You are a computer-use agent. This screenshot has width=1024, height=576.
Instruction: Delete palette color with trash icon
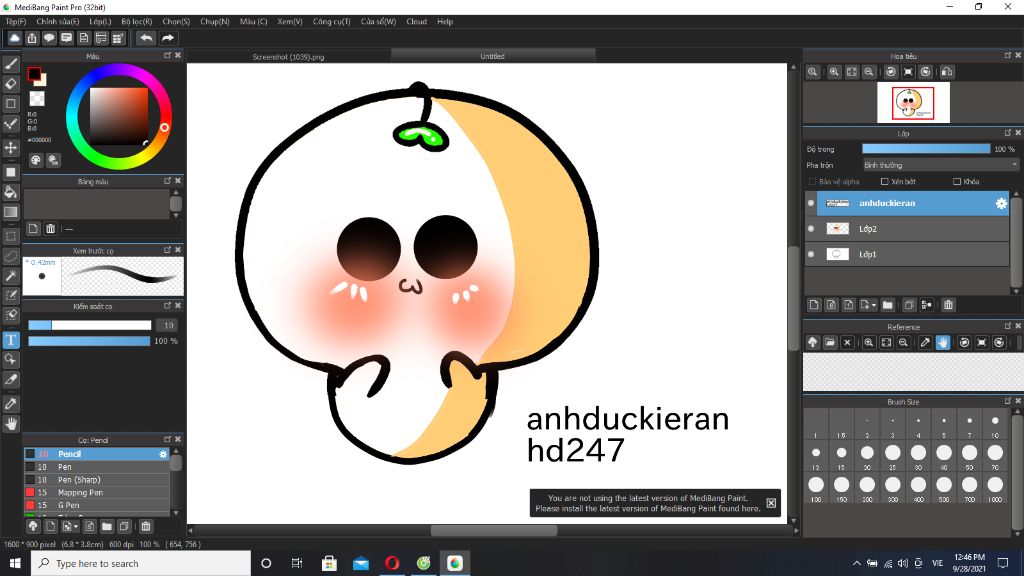(x=50, y=229)
